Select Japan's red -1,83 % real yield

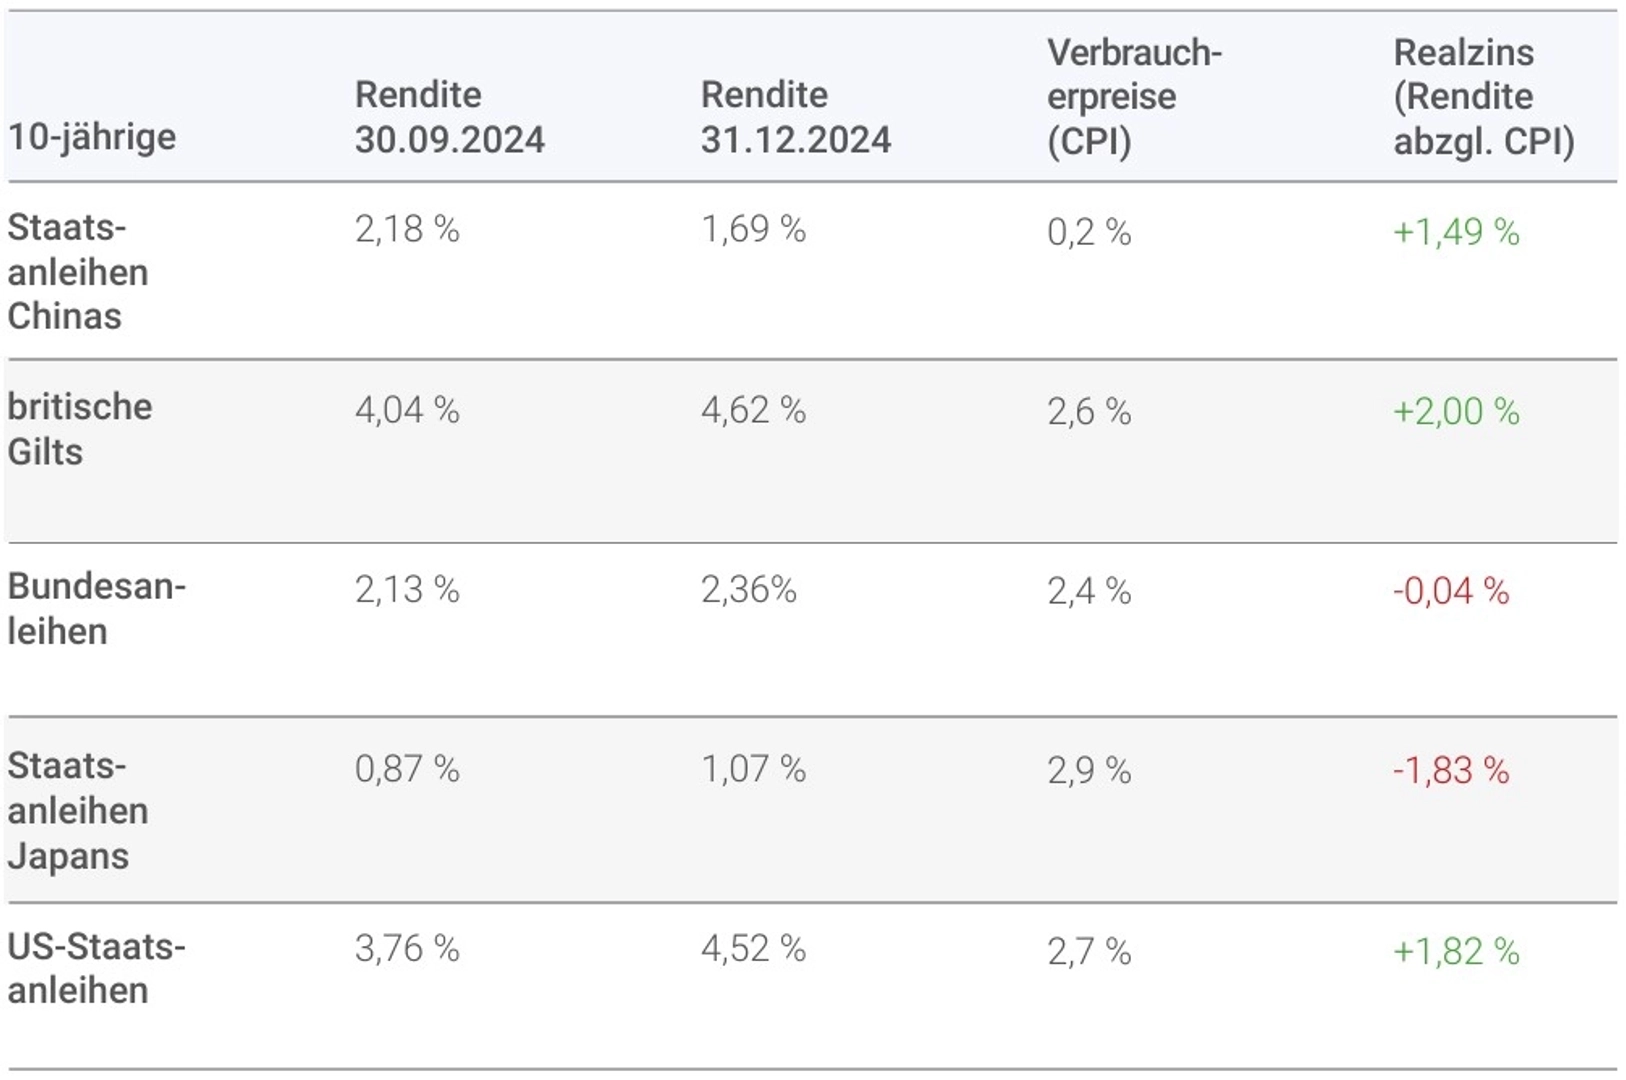tap(1451, 770)
